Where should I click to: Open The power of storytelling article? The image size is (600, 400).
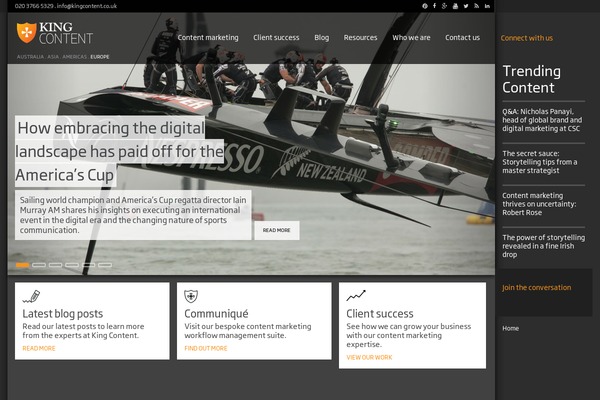(x=544, y=246)
